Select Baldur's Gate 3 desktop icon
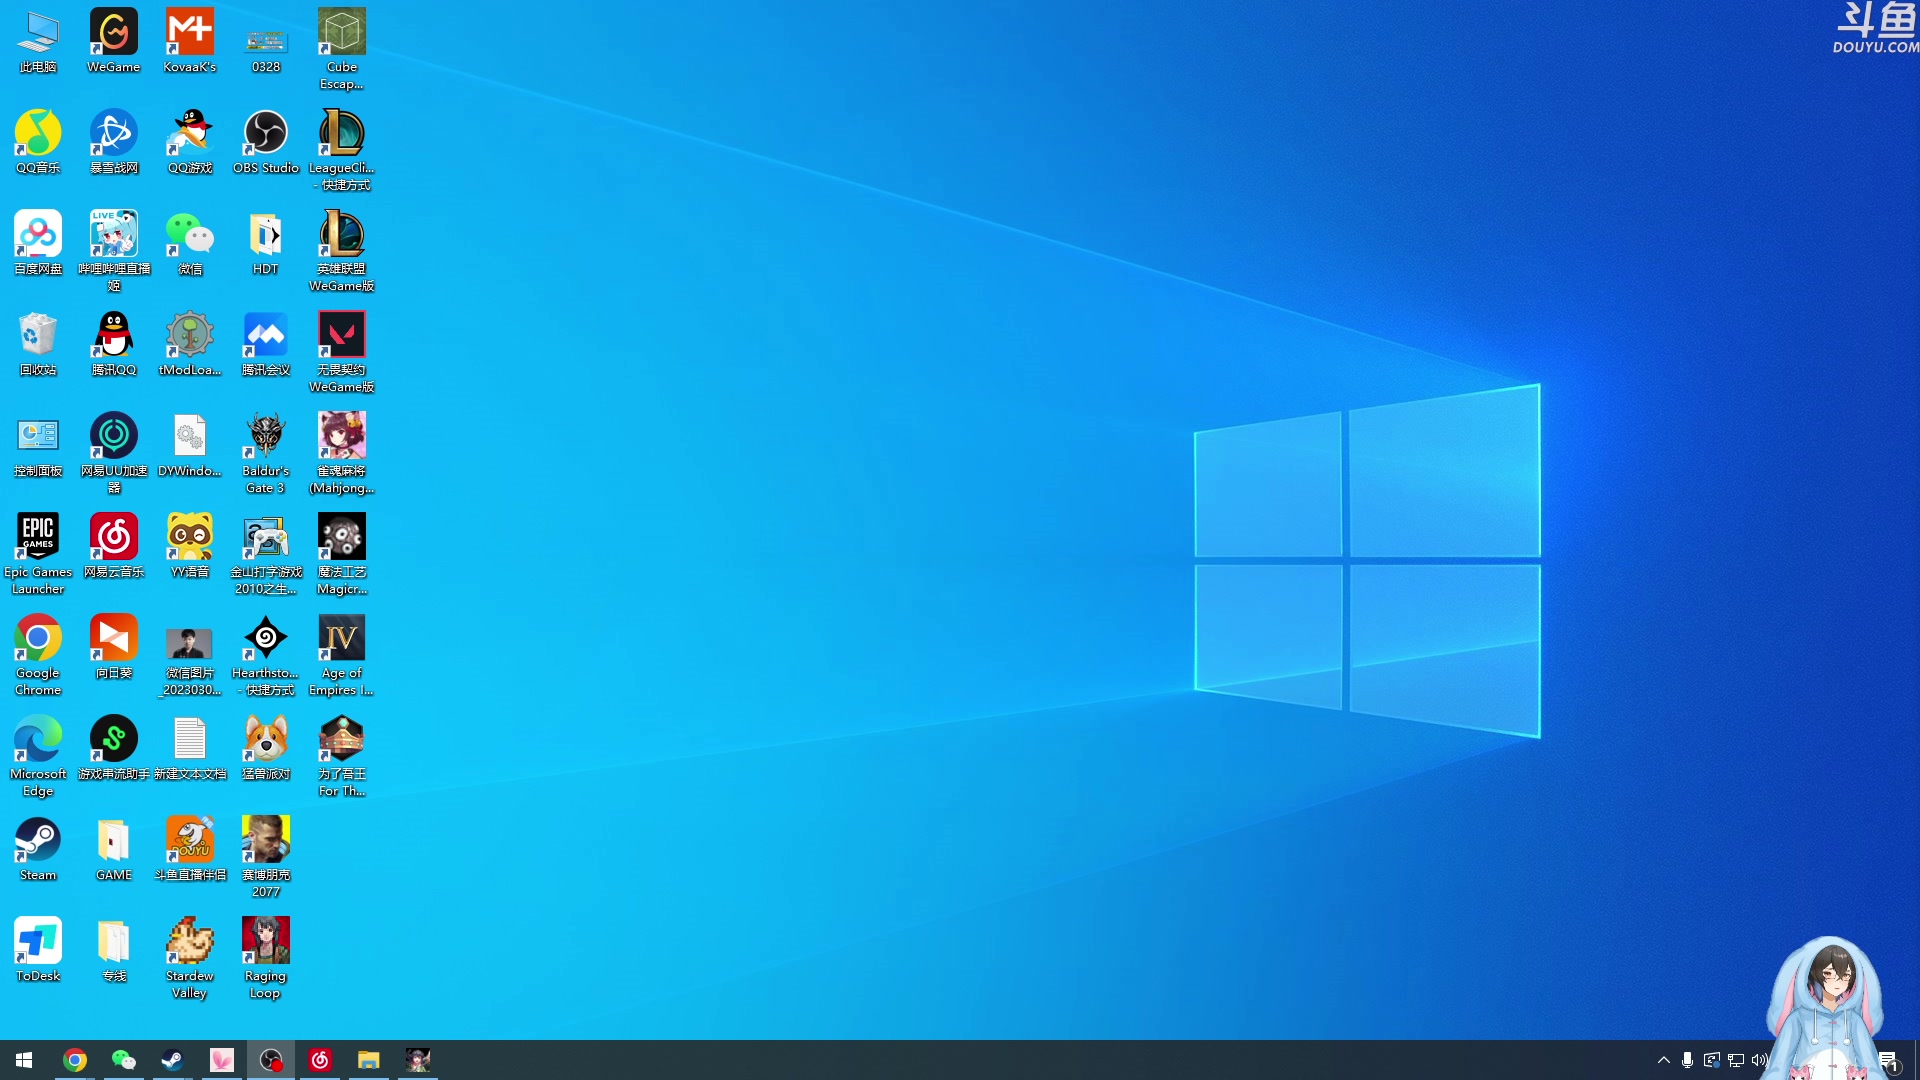 (x=266, y=453)
